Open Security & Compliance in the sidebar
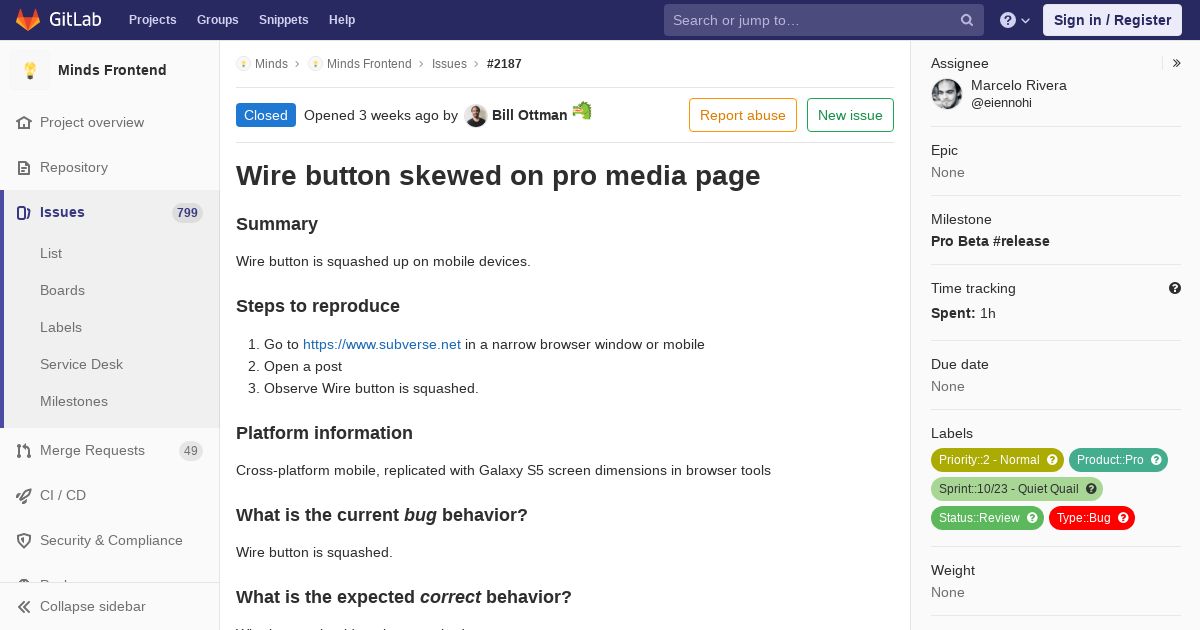The width and height of the screenshot is (1200, 630). 111,540
